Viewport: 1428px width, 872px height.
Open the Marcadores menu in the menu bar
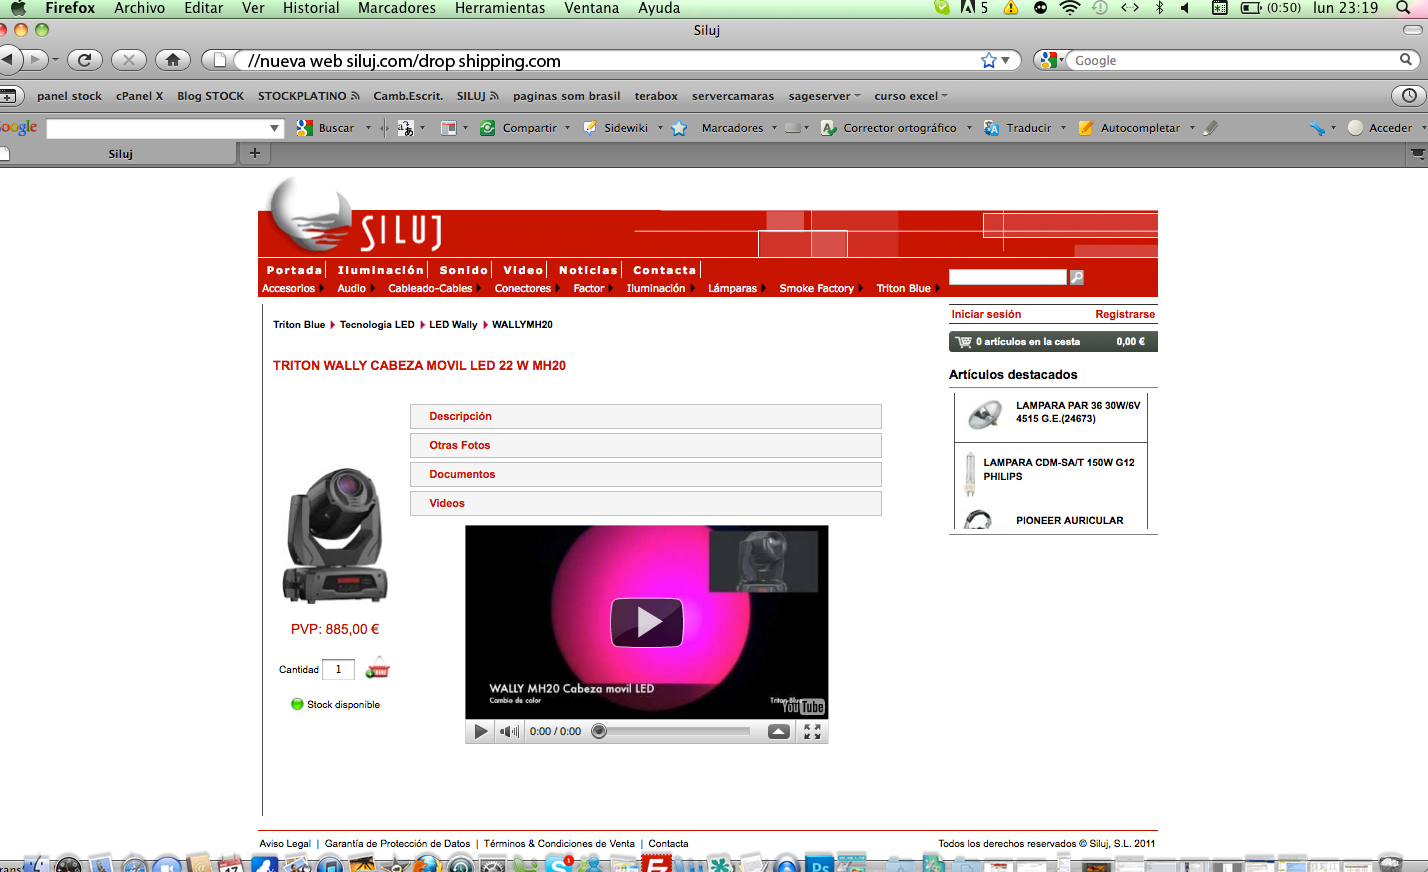[397, 8]
